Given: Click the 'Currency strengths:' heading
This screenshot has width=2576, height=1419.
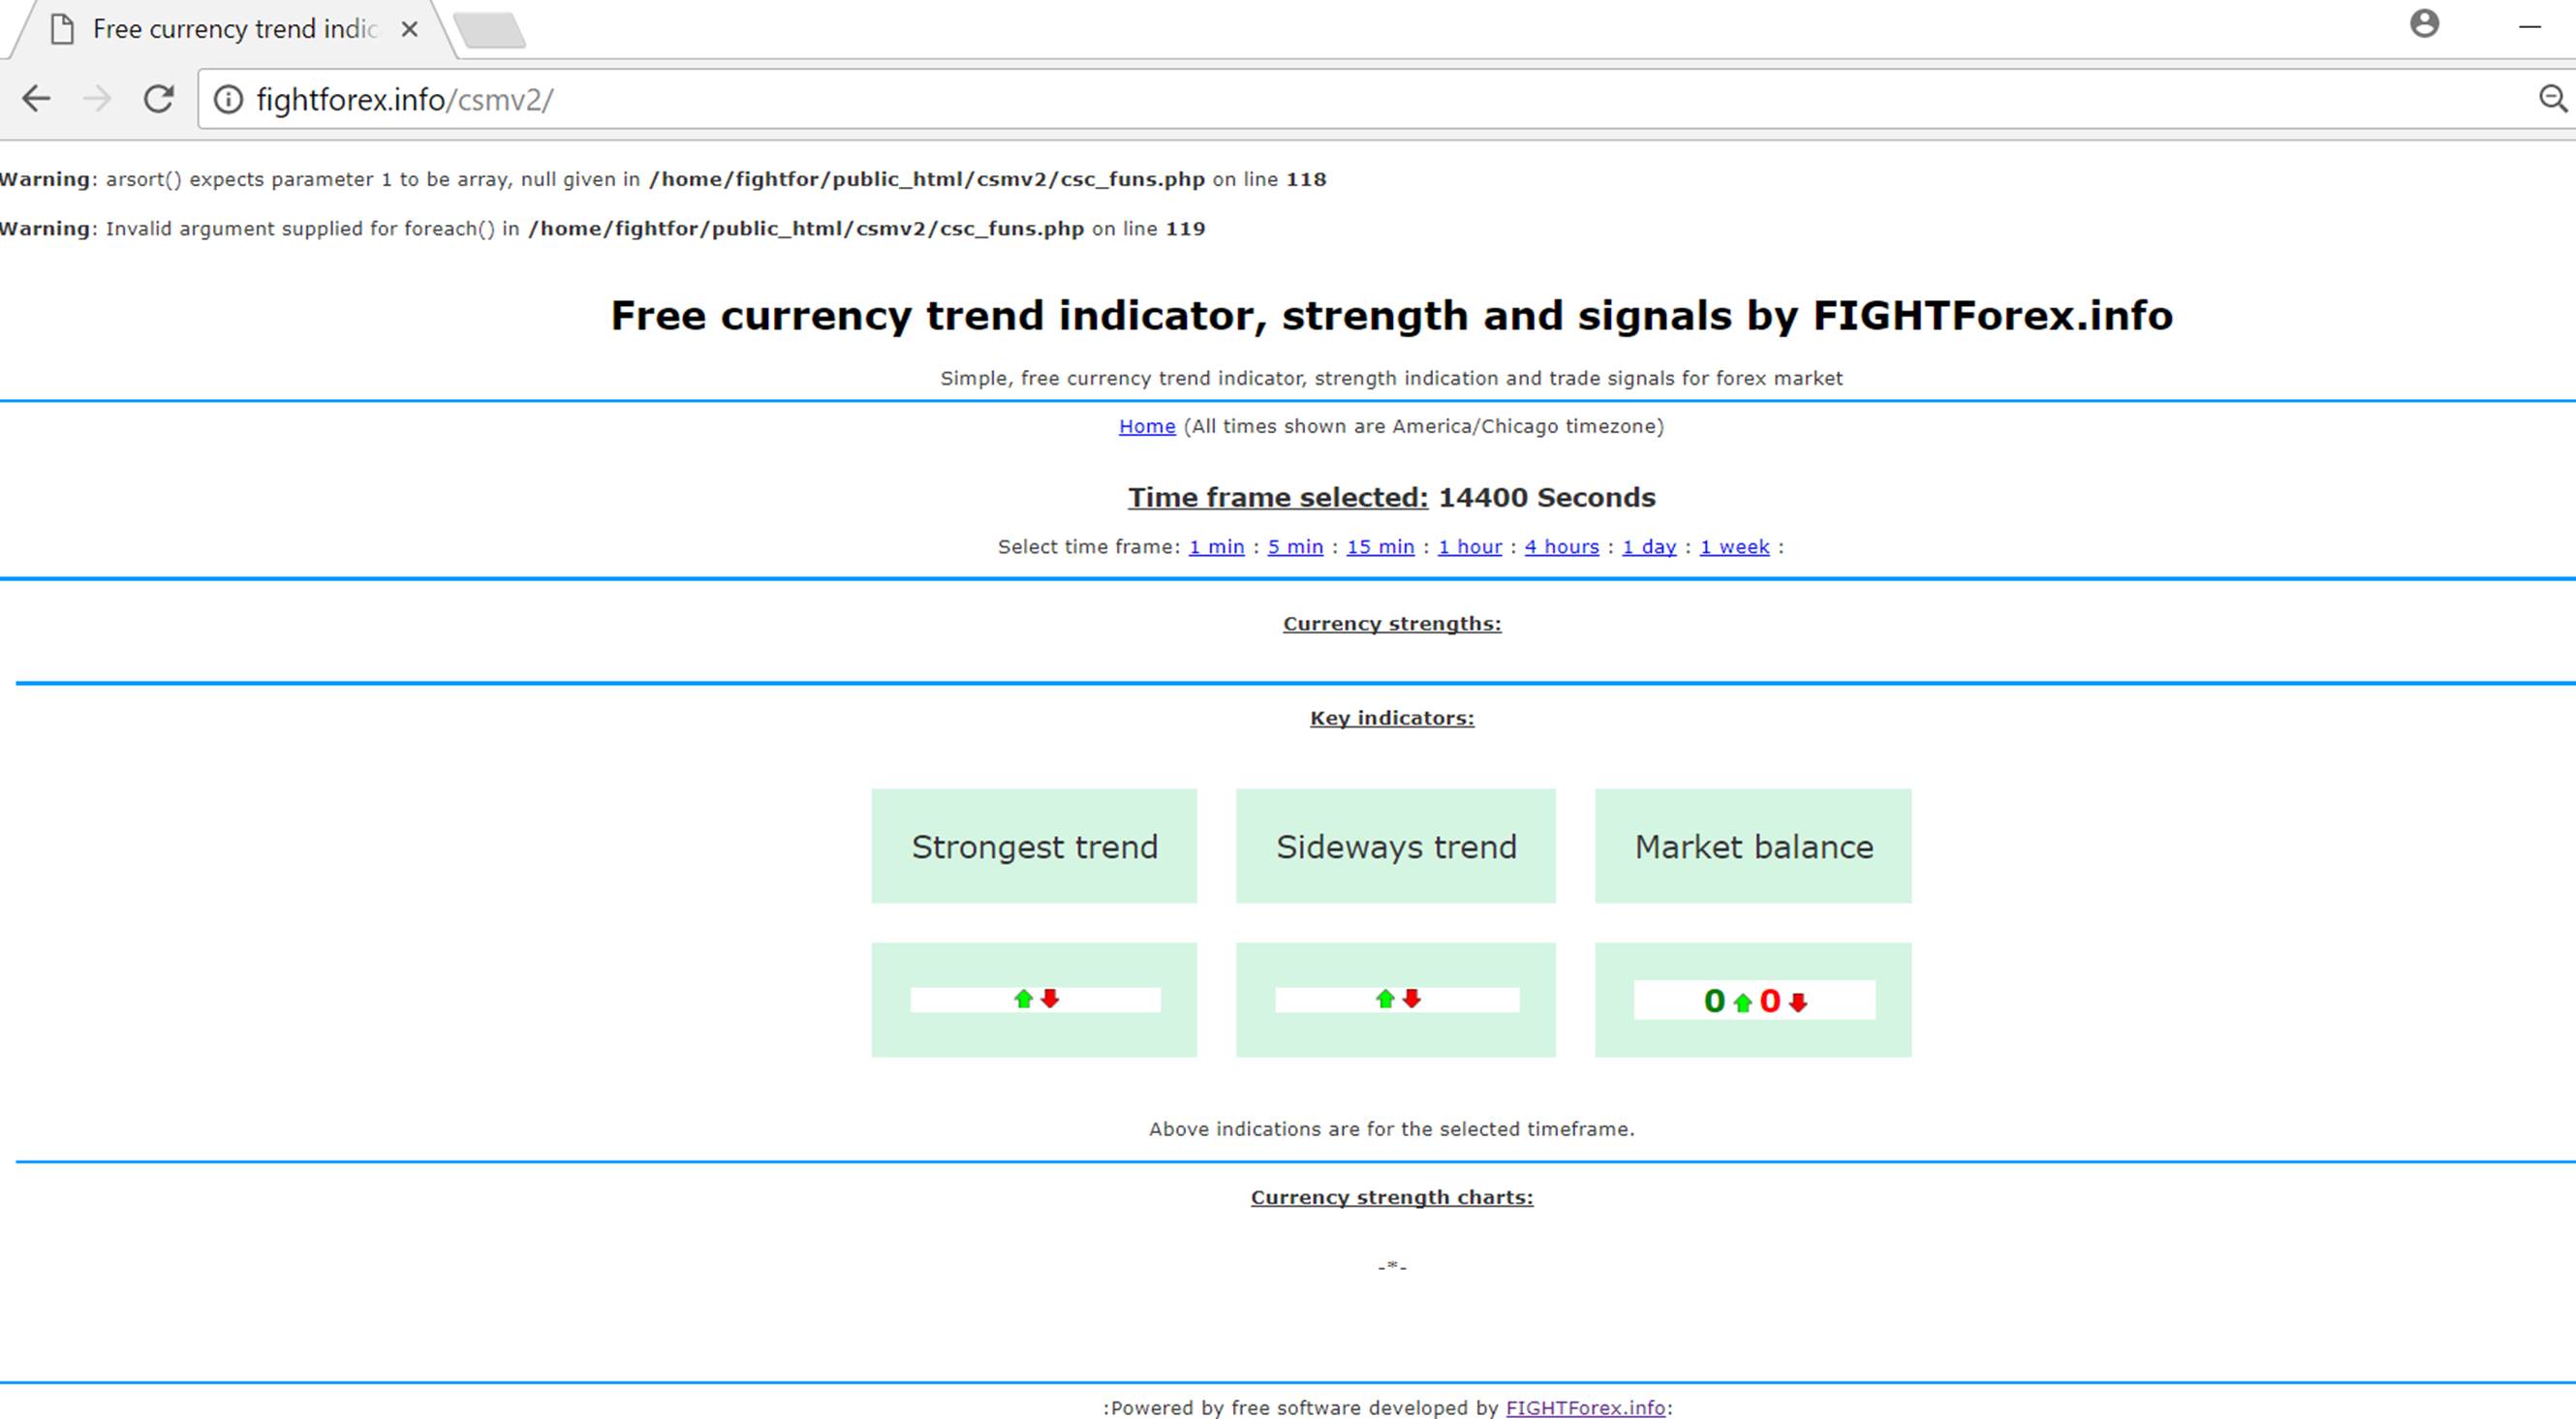Looking at the screenshot, I should point(1392,624).
